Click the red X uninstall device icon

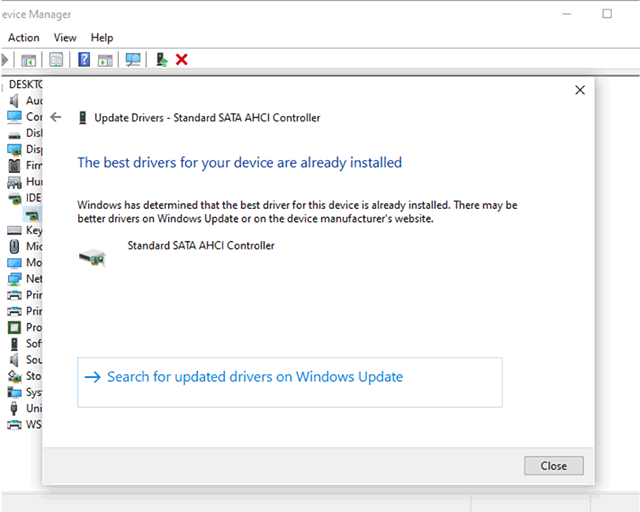(182, 60)
